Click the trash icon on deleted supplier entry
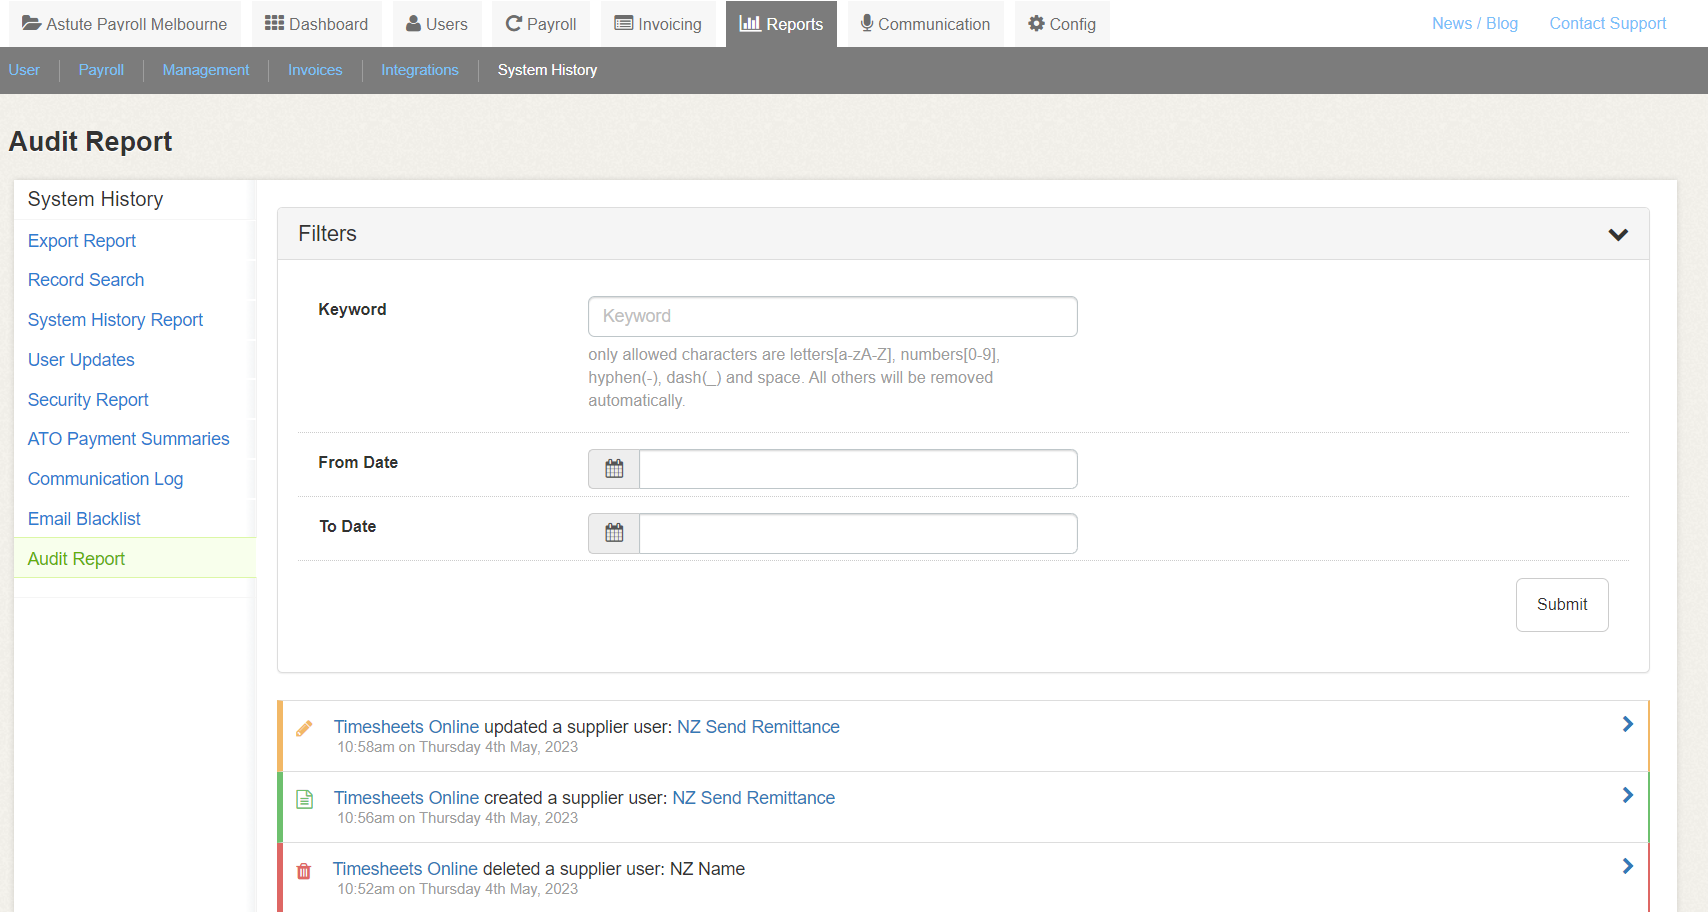1708x912 pixels. [304, 871]
